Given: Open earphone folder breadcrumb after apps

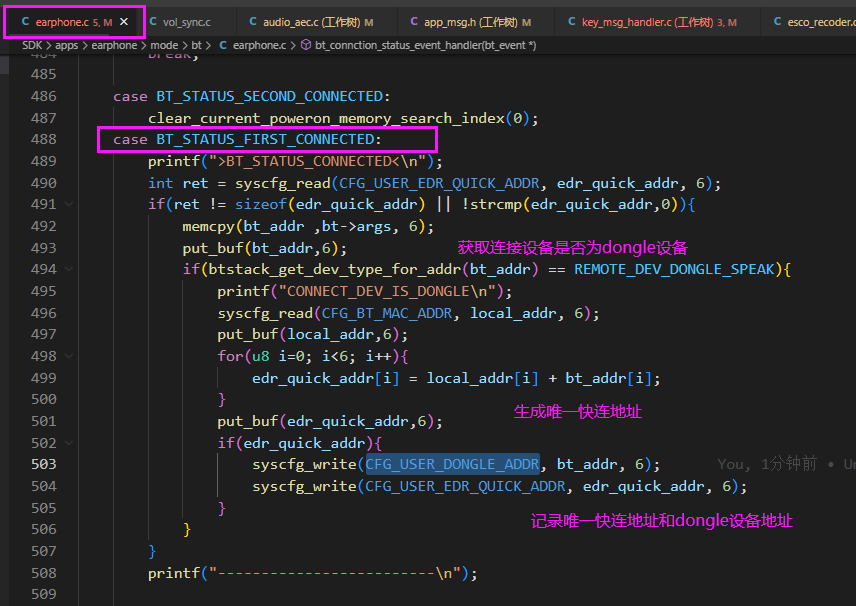Looking at the screenshot, I should pos(114,45).
